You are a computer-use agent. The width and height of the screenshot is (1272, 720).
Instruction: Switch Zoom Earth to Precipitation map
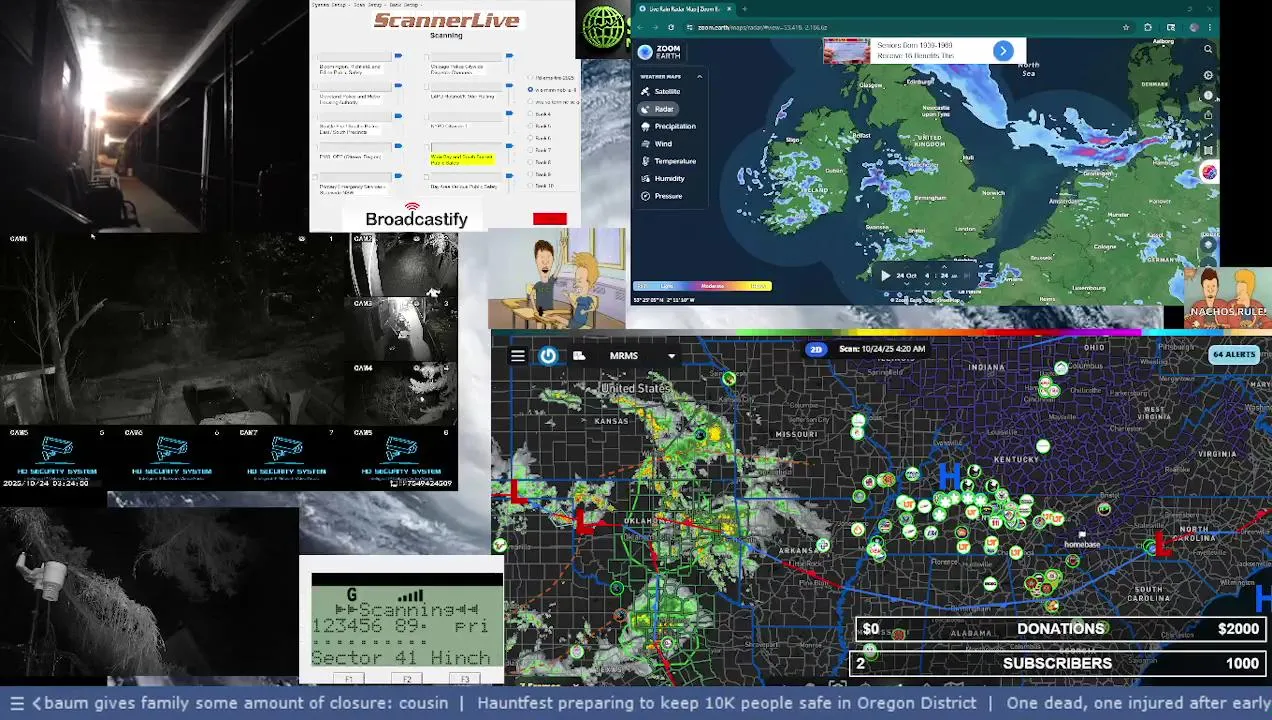(668, 126)
